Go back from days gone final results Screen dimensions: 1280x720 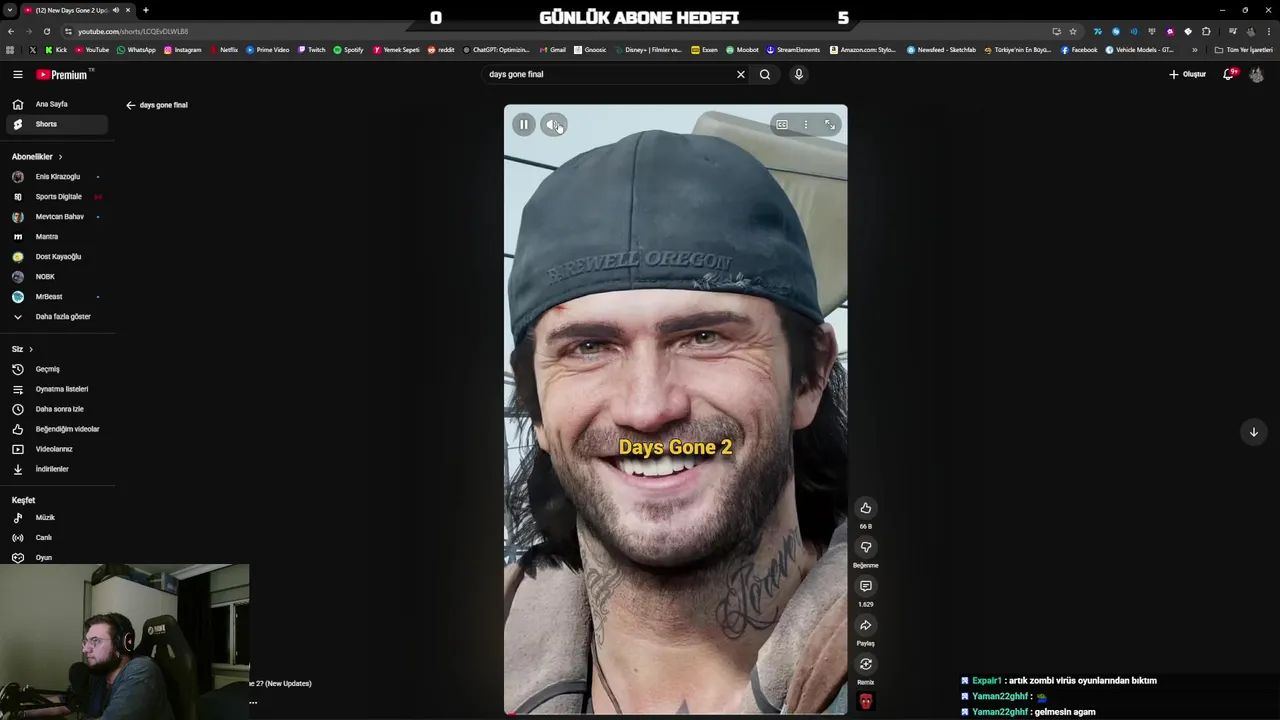[x=131, y=105]
